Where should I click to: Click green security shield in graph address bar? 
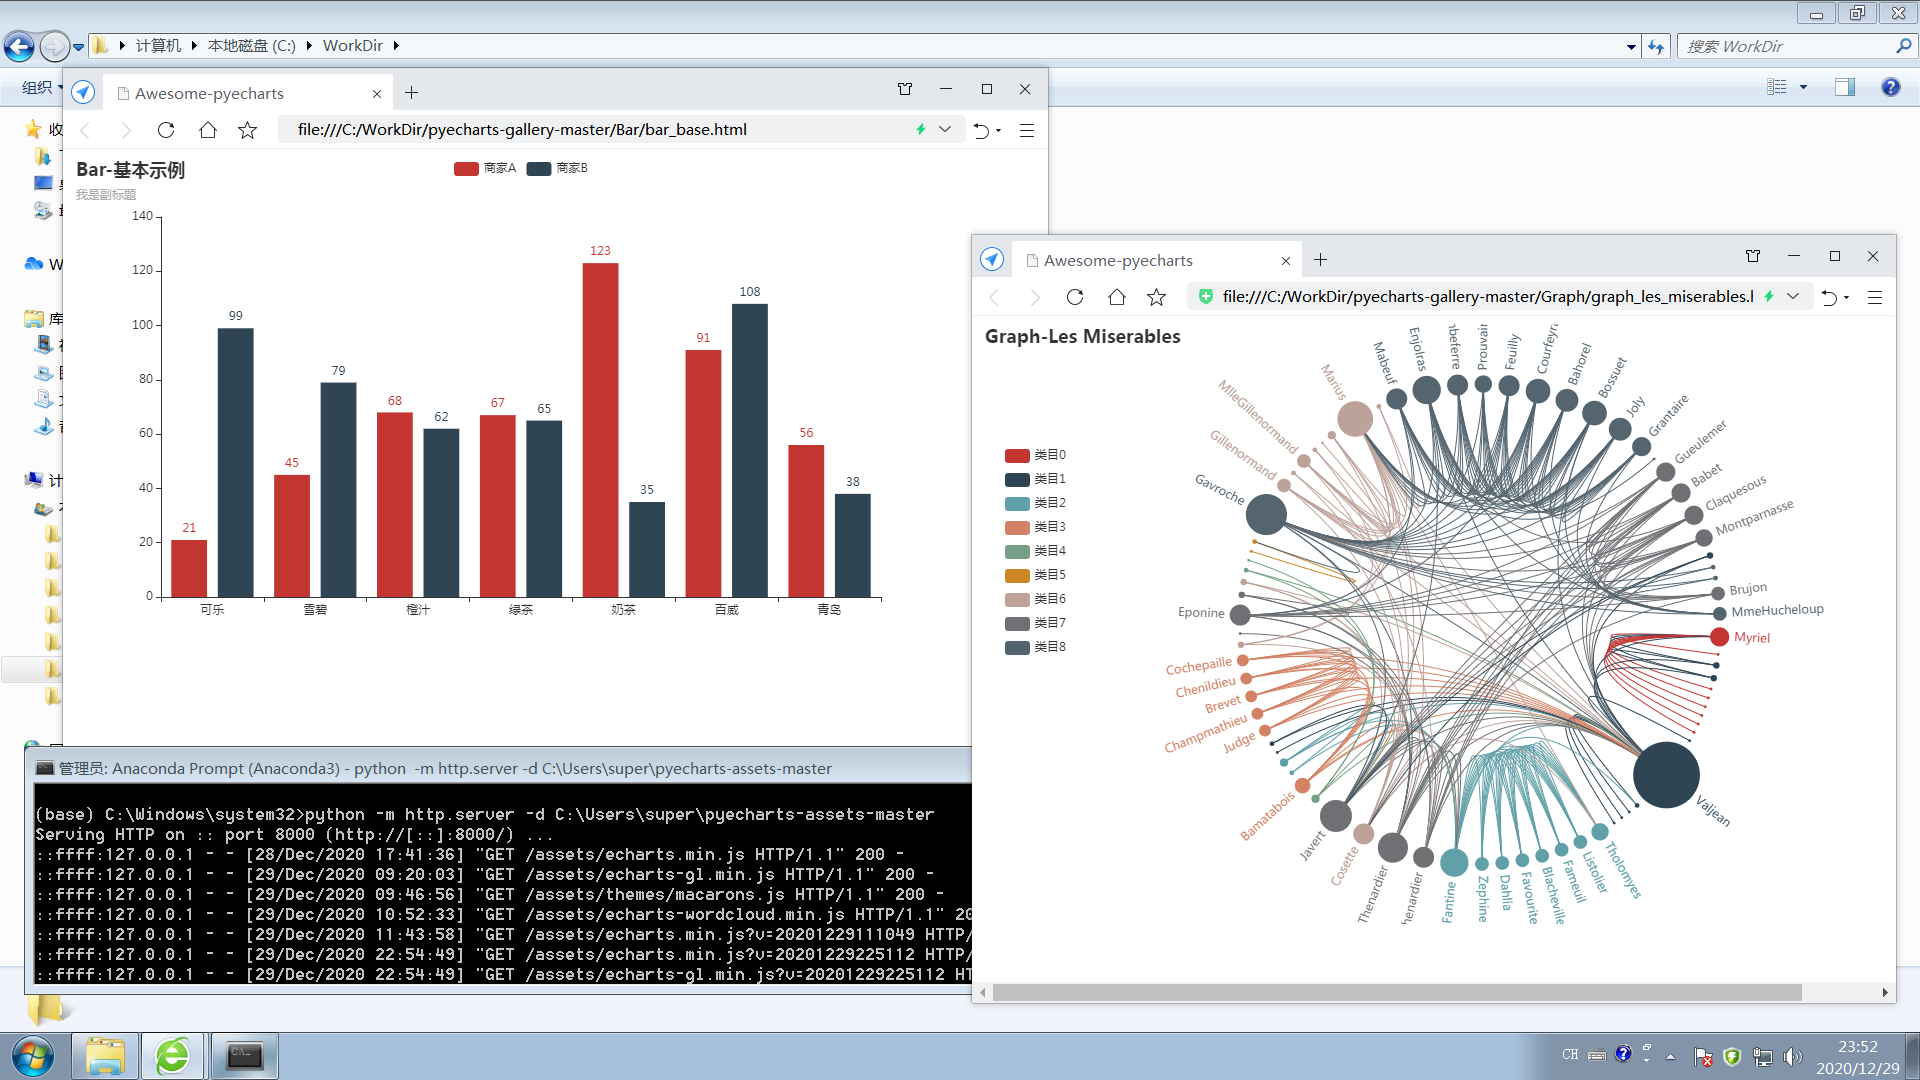(1205, 296)
